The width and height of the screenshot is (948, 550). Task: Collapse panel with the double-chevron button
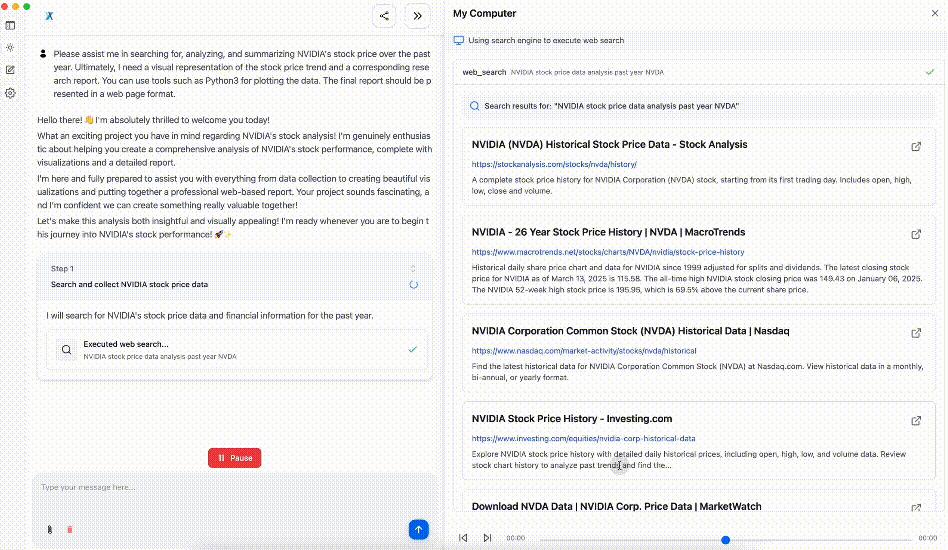tap(417, 16)
